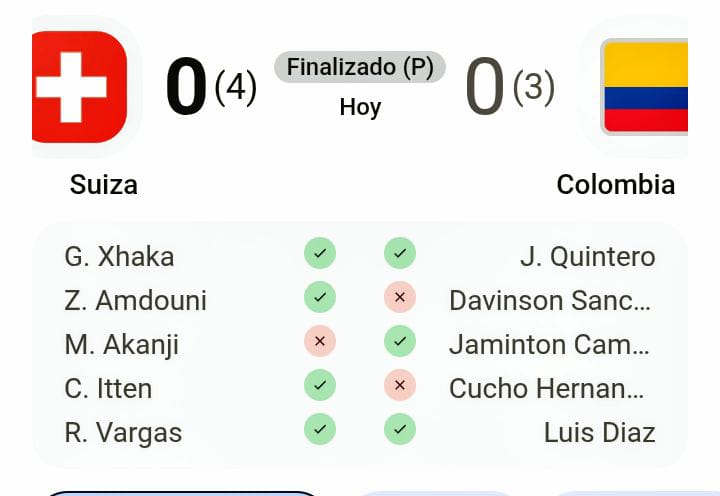Image resolution: width=720 pixels, height=496 pixels.
Task: Select Davinson Sanchez's missed penalty cross
Action: click(x=400, y=297)
